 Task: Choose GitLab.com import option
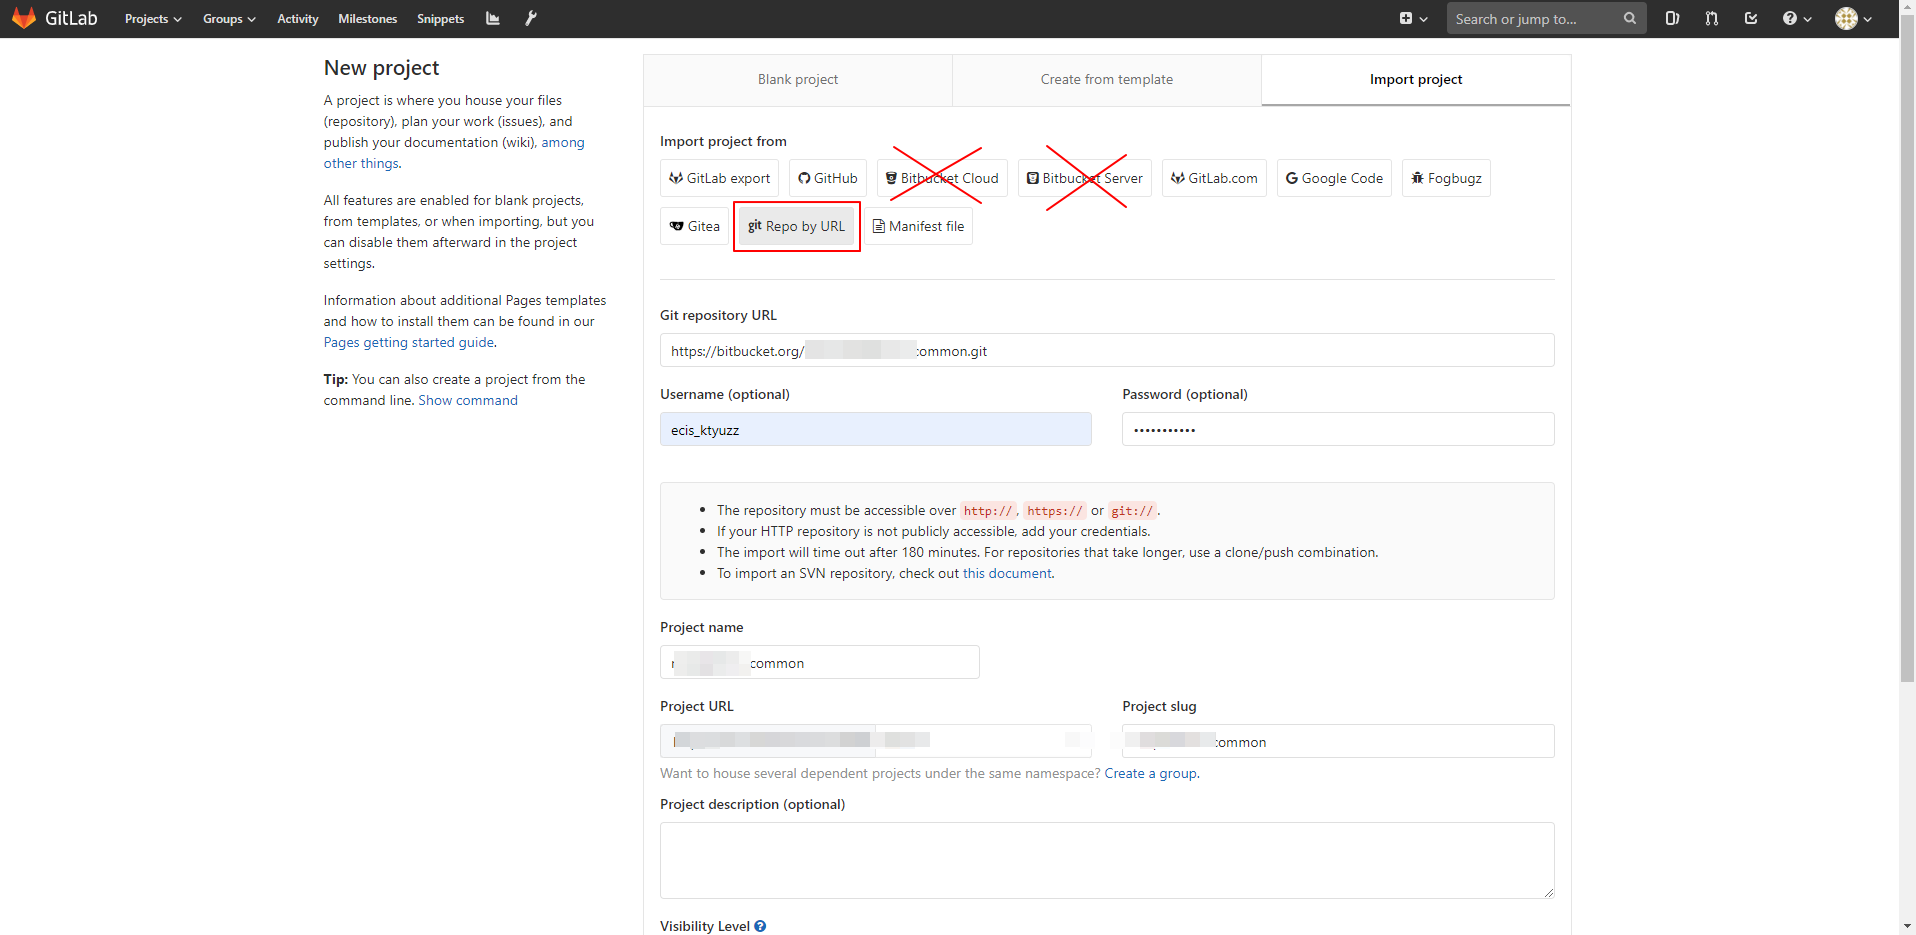[1214, 178]
